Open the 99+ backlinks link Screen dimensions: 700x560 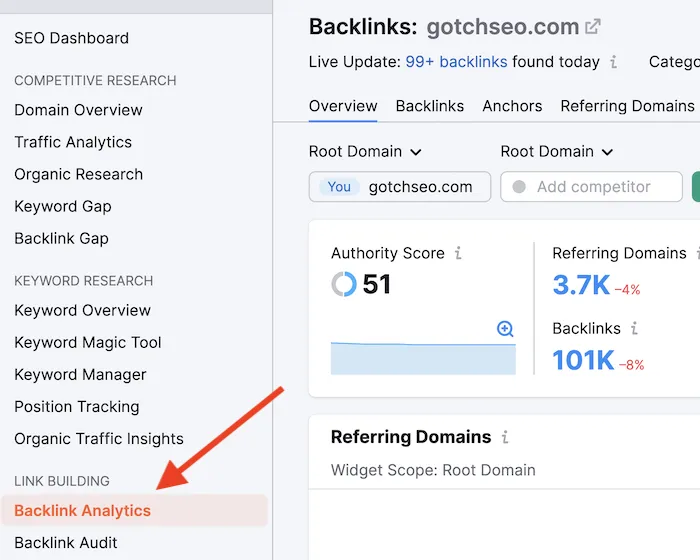click(x=456, y=62)
